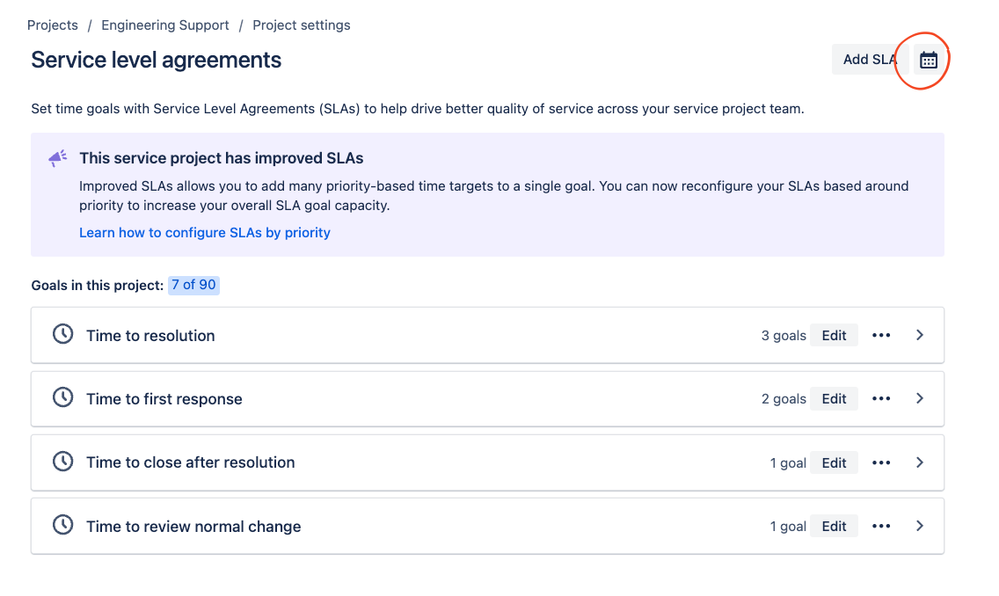Expand the Time to review normal change row
Viewport: 999px width, 596px height.
click(920, 526)
